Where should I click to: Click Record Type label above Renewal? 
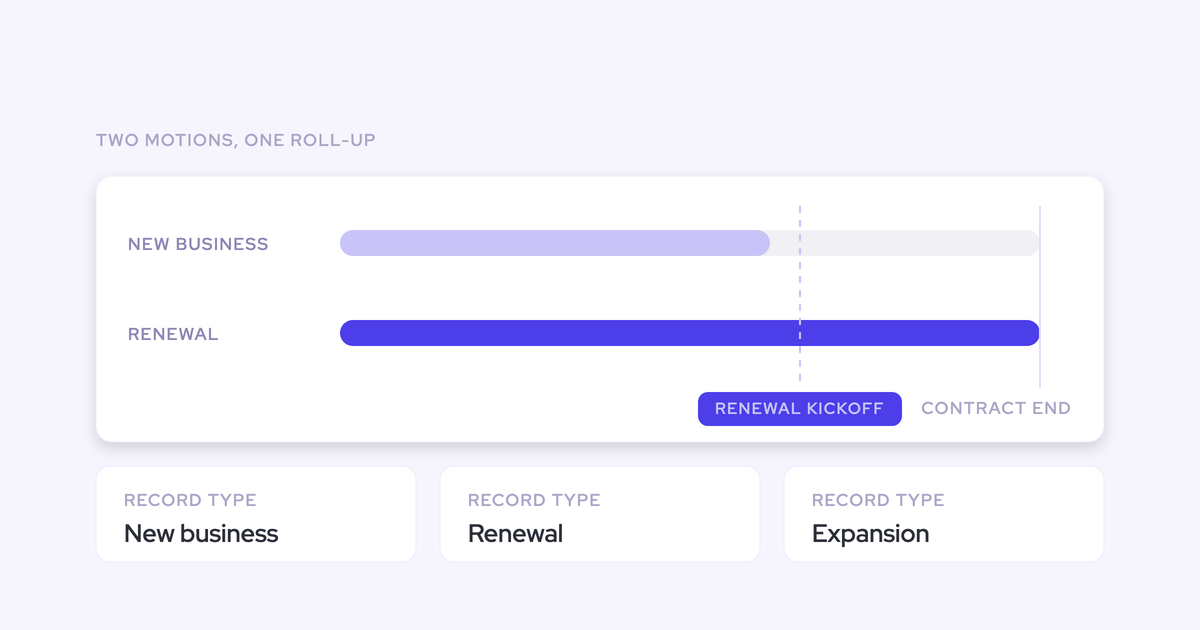(x=534, y=500)
